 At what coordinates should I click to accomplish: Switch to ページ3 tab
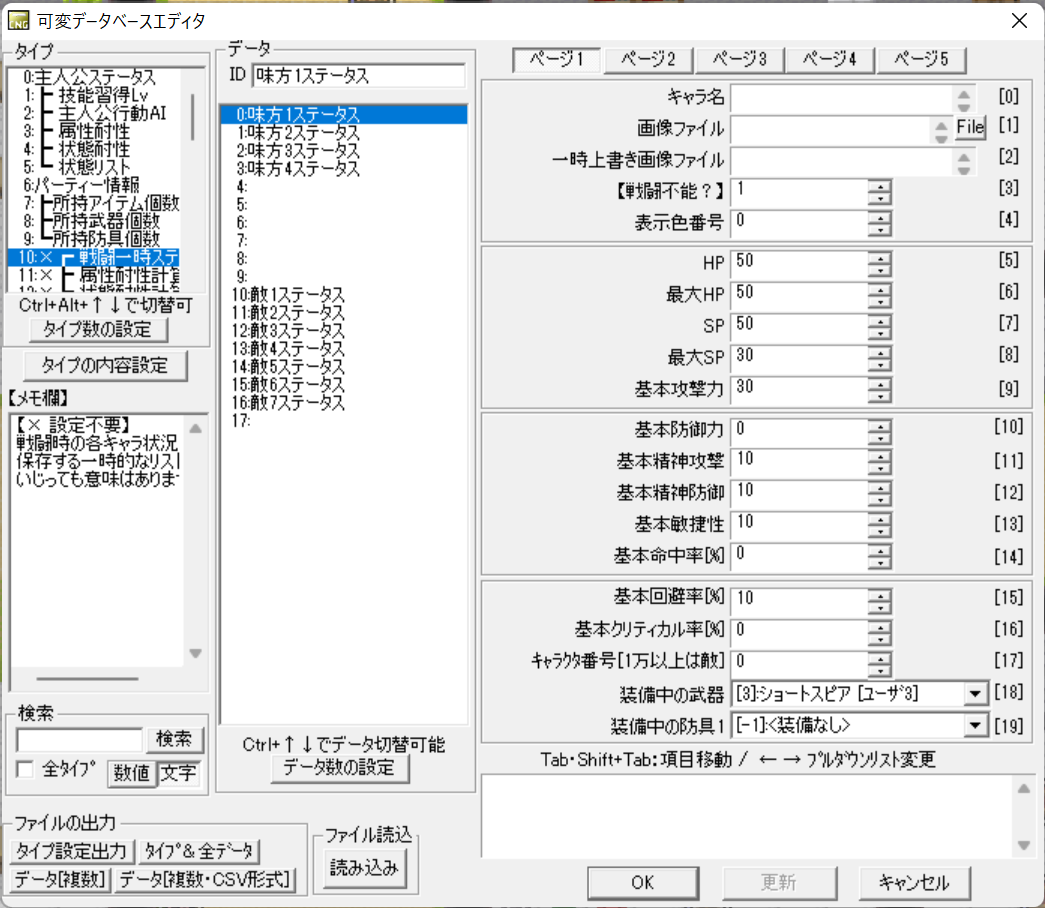coord(739,59)
